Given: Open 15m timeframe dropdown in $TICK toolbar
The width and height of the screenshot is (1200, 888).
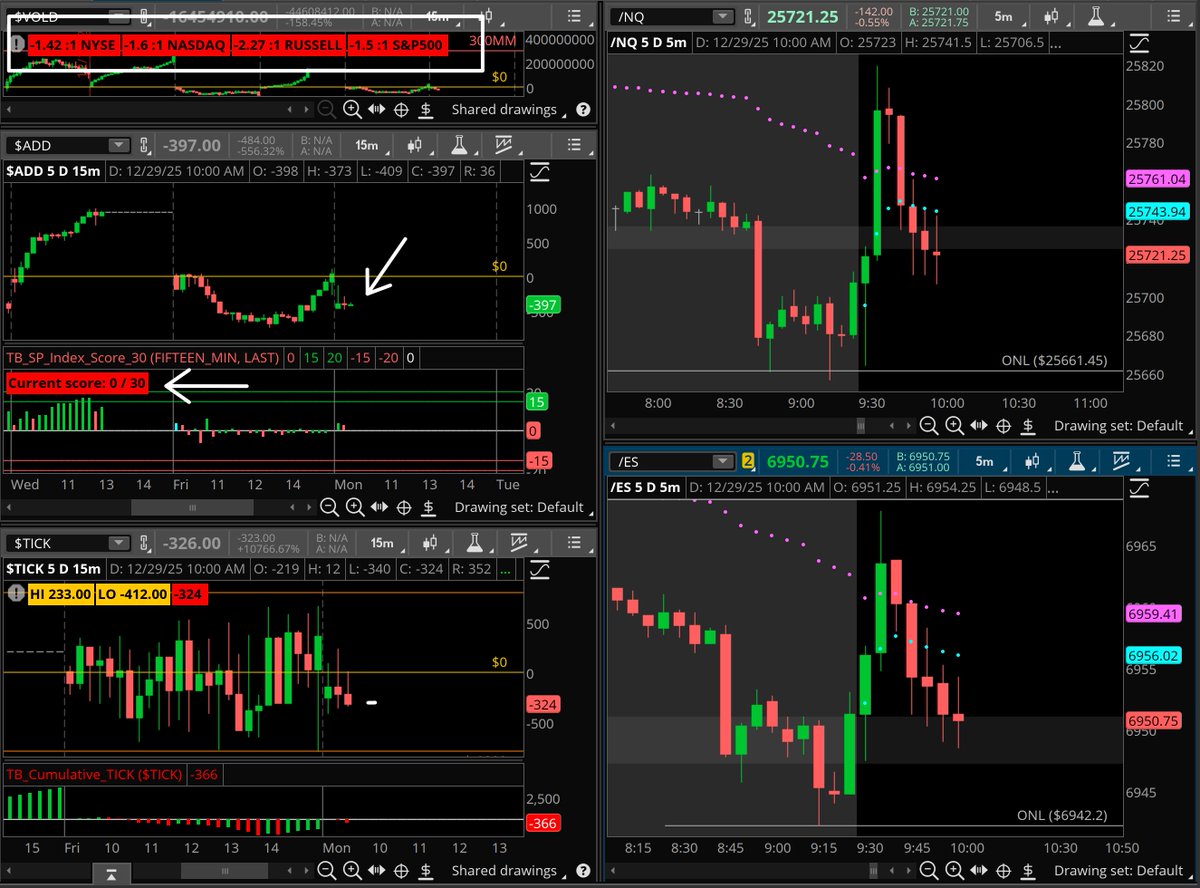Looking at the screenshot, I should click(384, 543).
